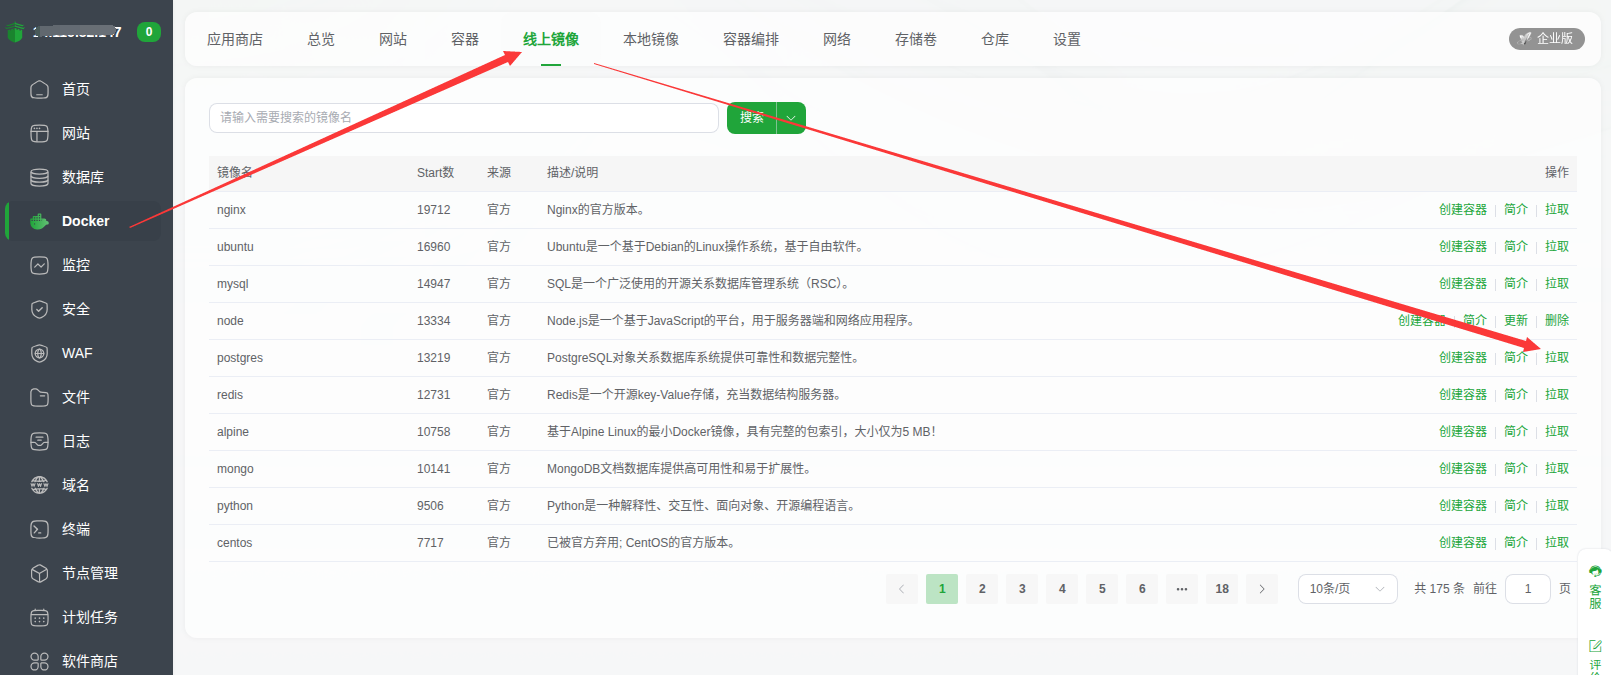This screenshot has width=1611, height=675.
Task: Click 删除 for the node image
Action: [1556, 321]
